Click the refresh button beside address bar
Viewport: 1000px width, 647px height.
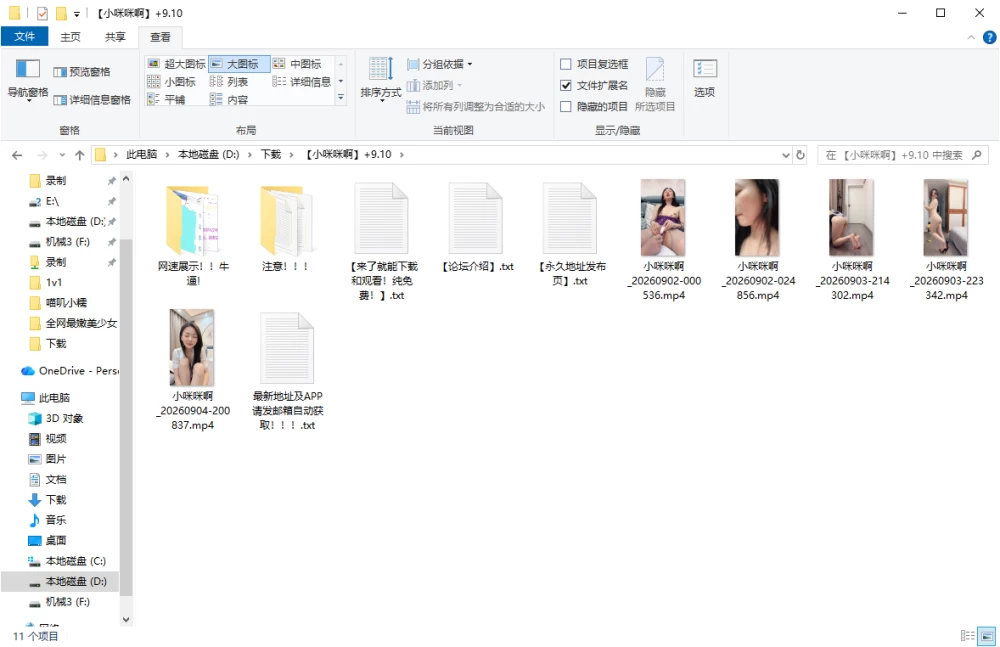800,154
